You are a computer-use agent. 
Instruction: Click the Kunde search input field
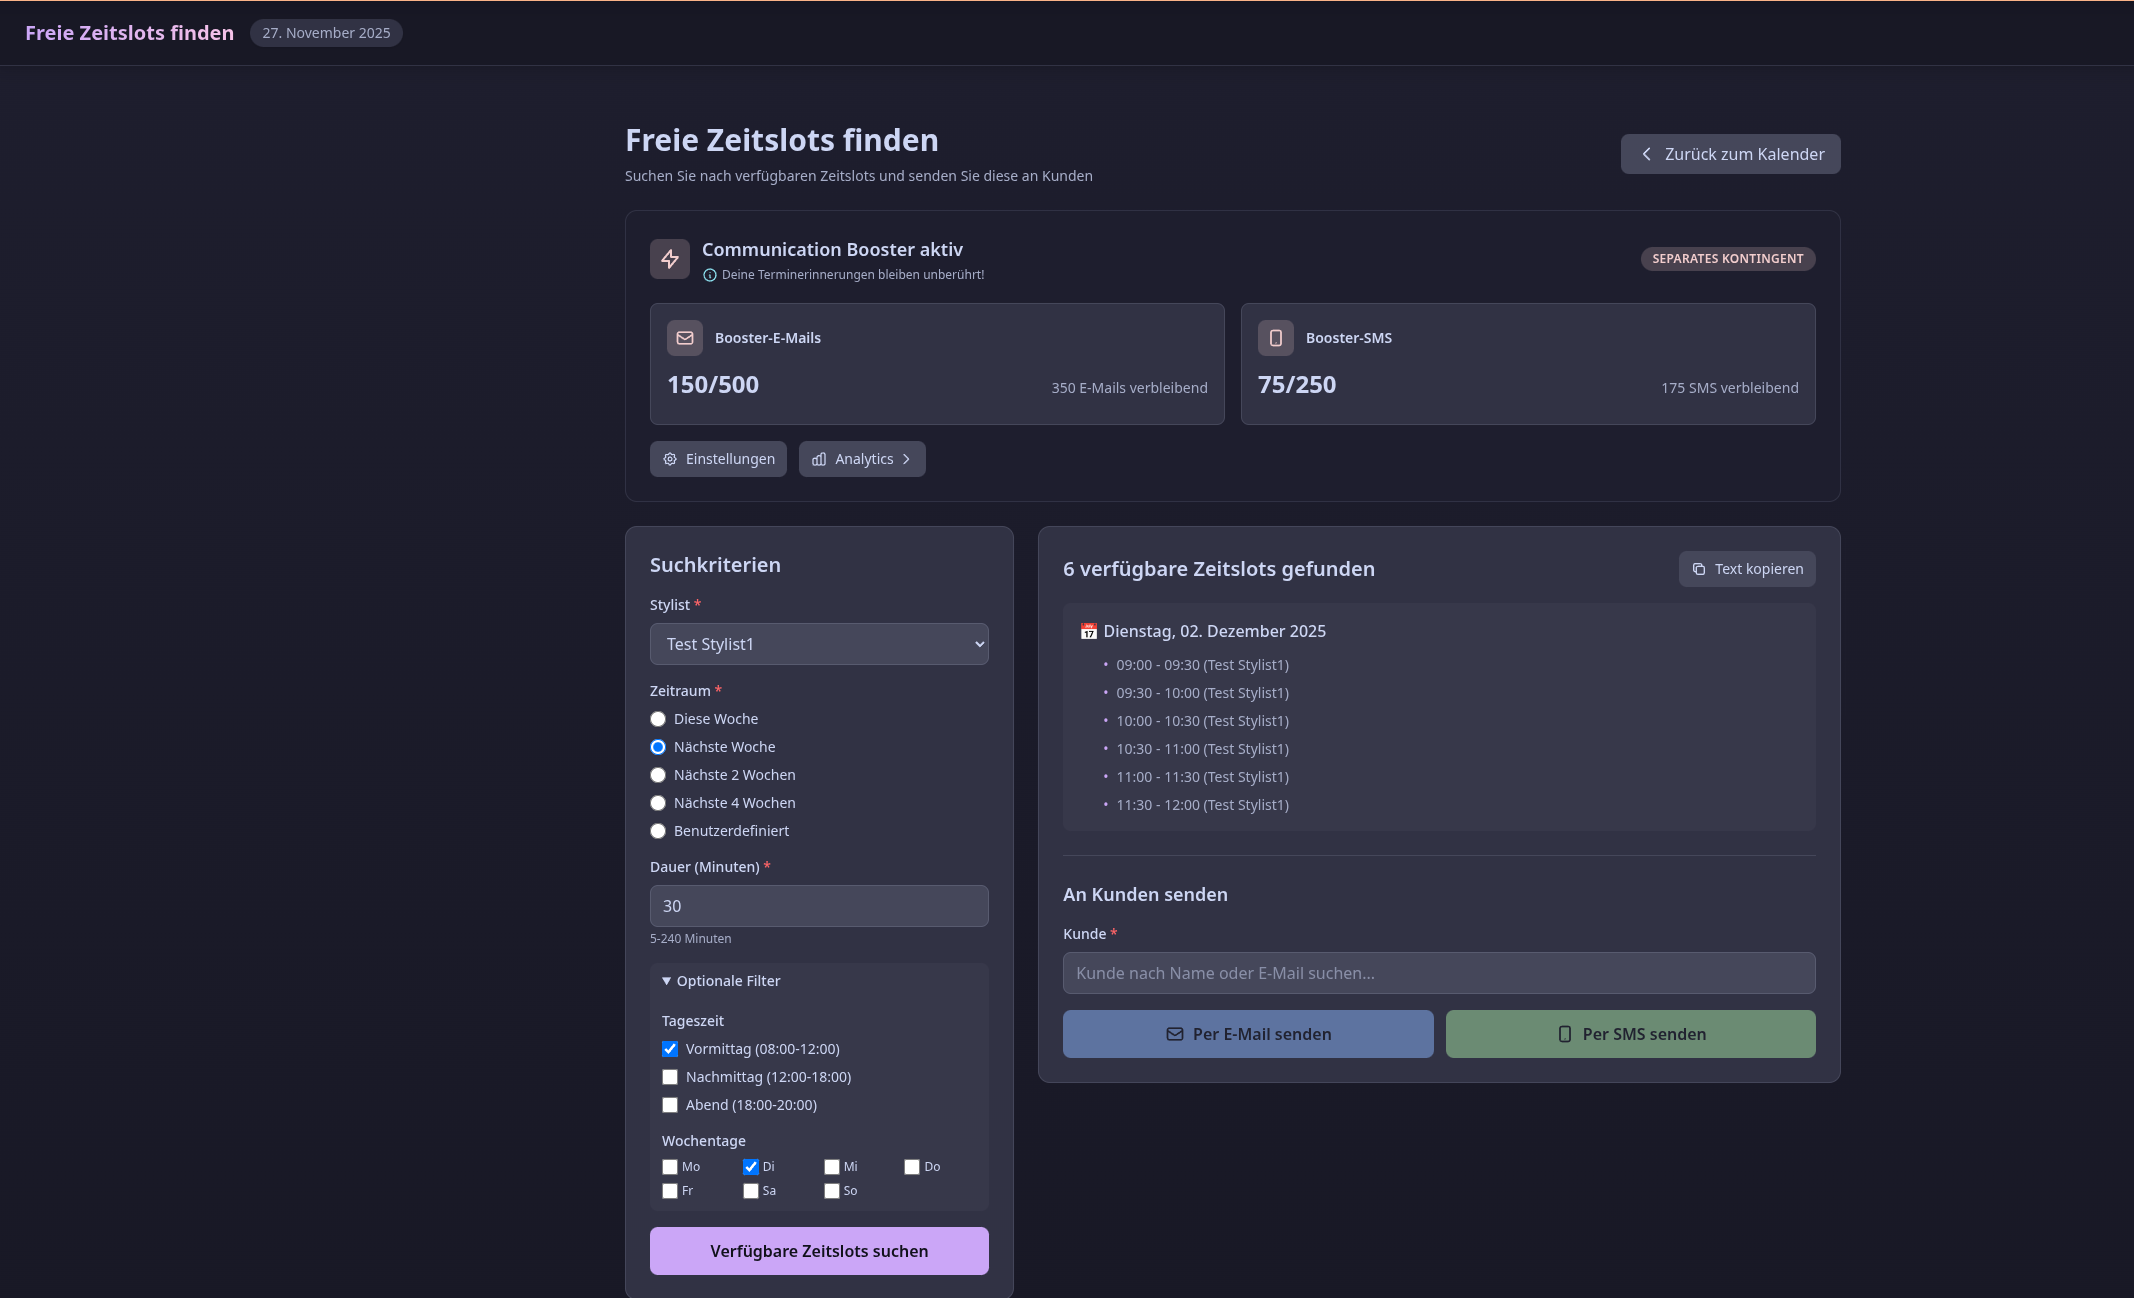click(x=1438, y=973)
